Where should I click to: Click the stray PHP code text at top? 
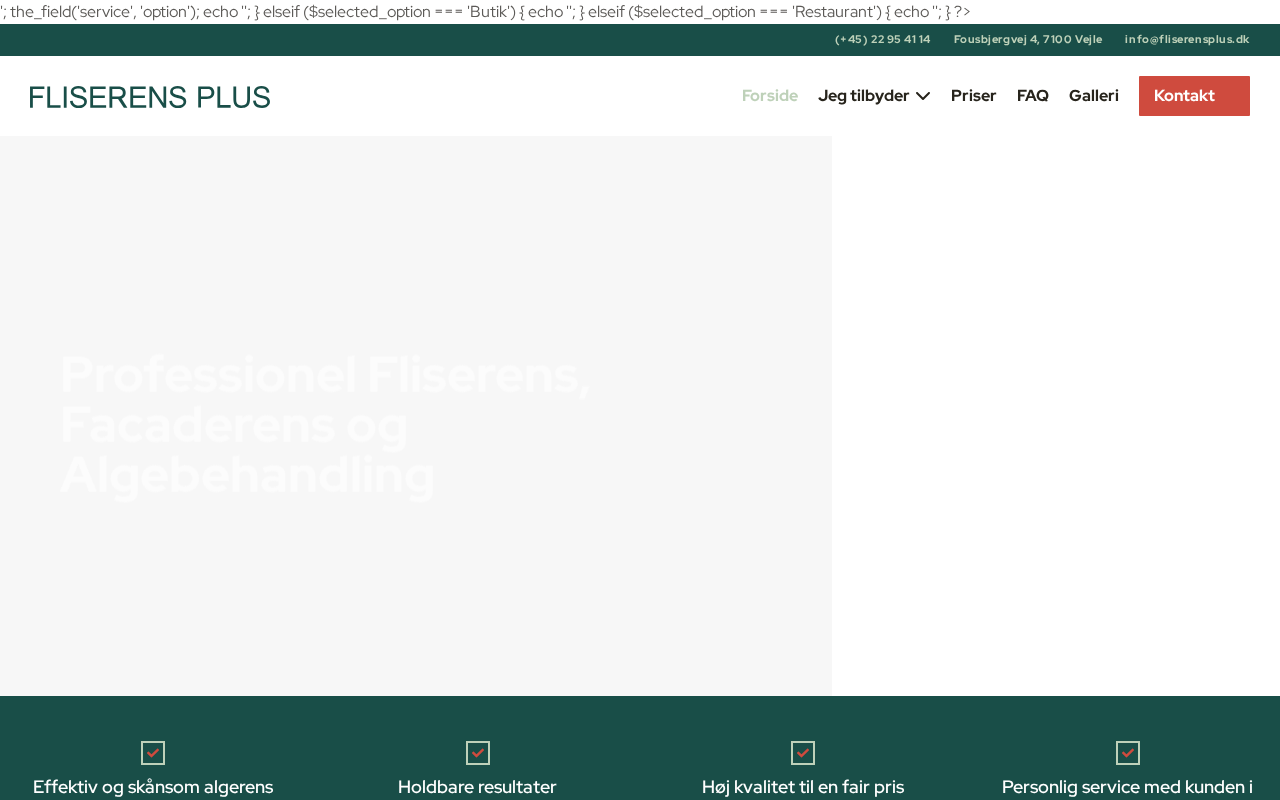click(485, 12)
